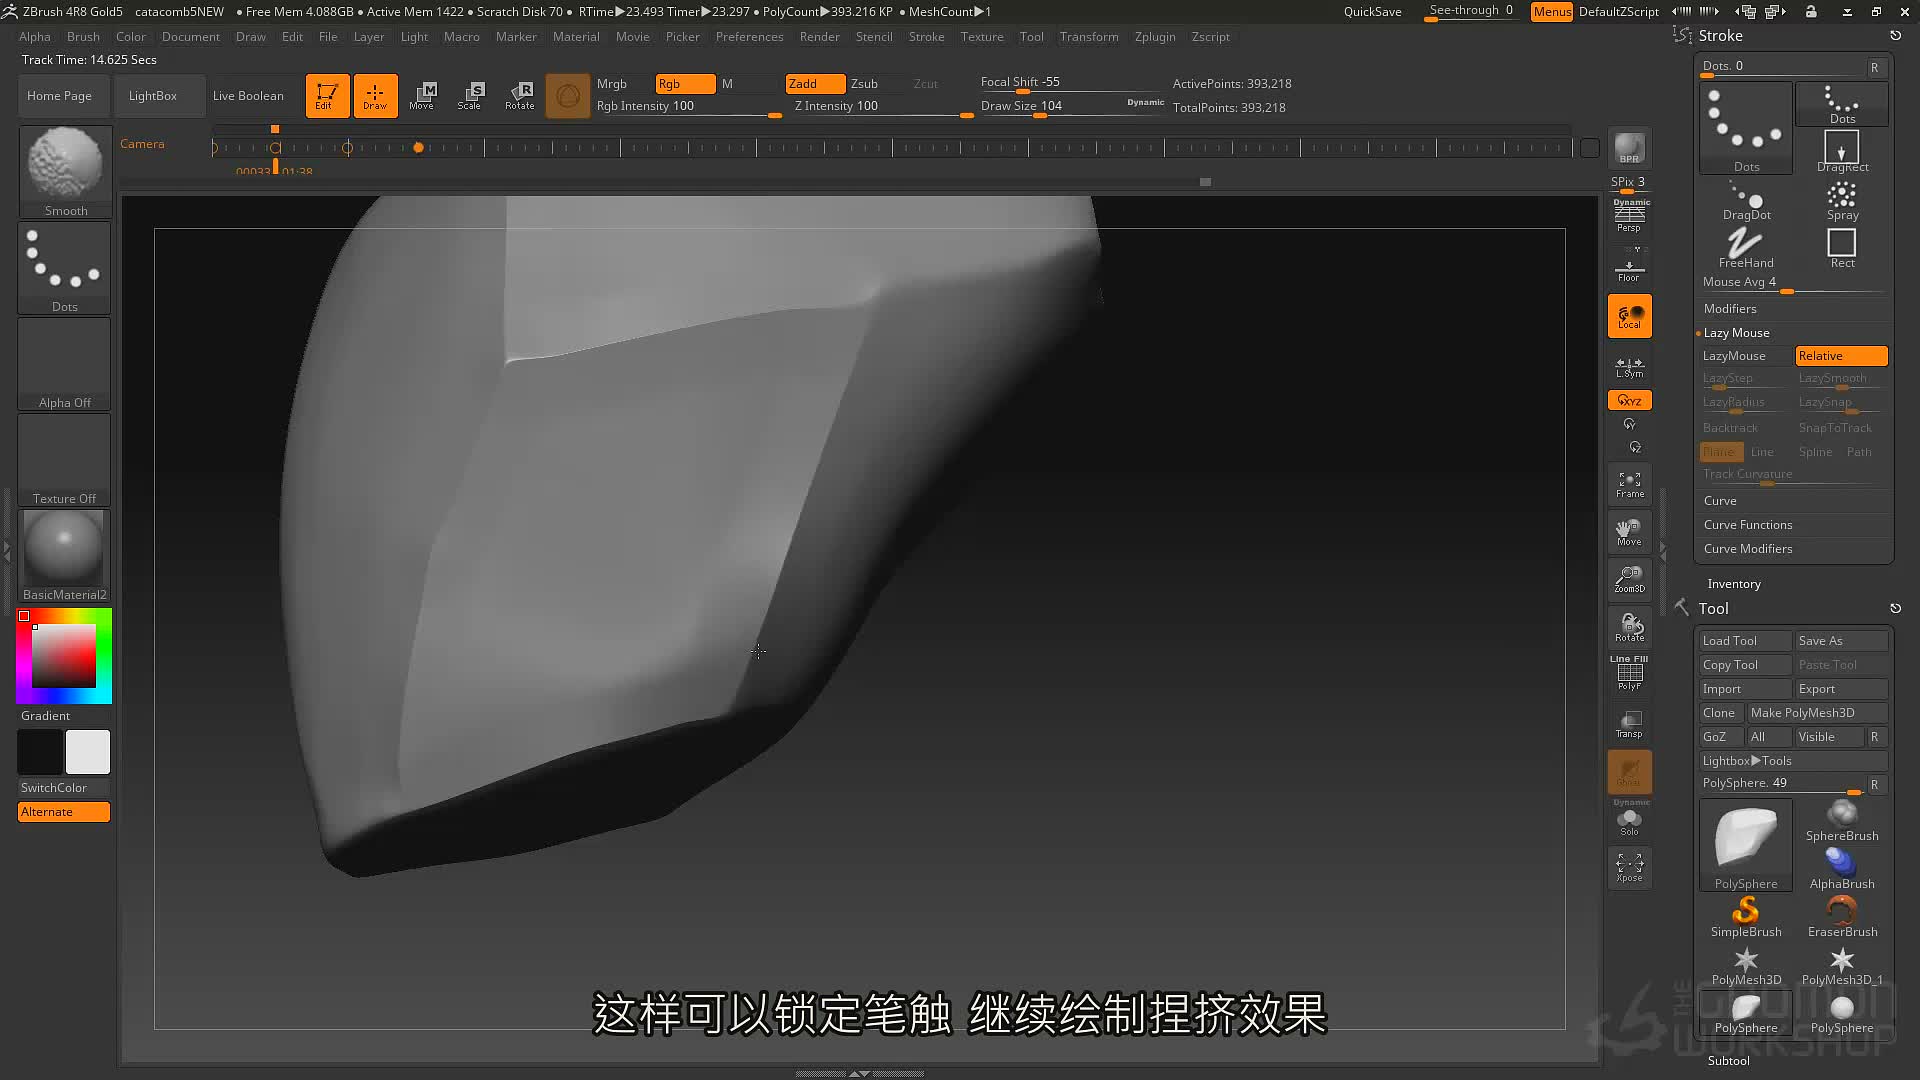
Task: Toggle Local symmetry mode button
Action: tap(1629, 367)
